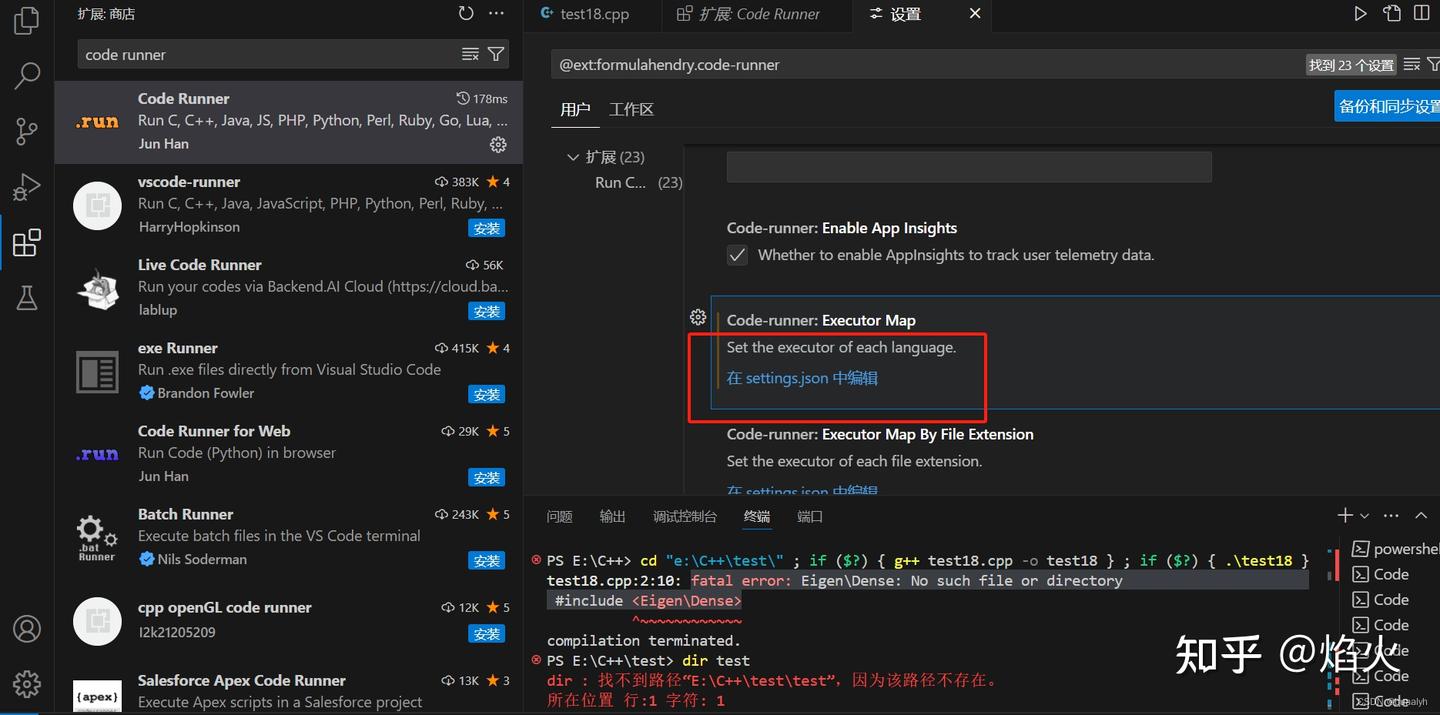Open the 在 settings.json 中编辑 link
Viewport: 1440px width, 715px height.
point(802,378)
